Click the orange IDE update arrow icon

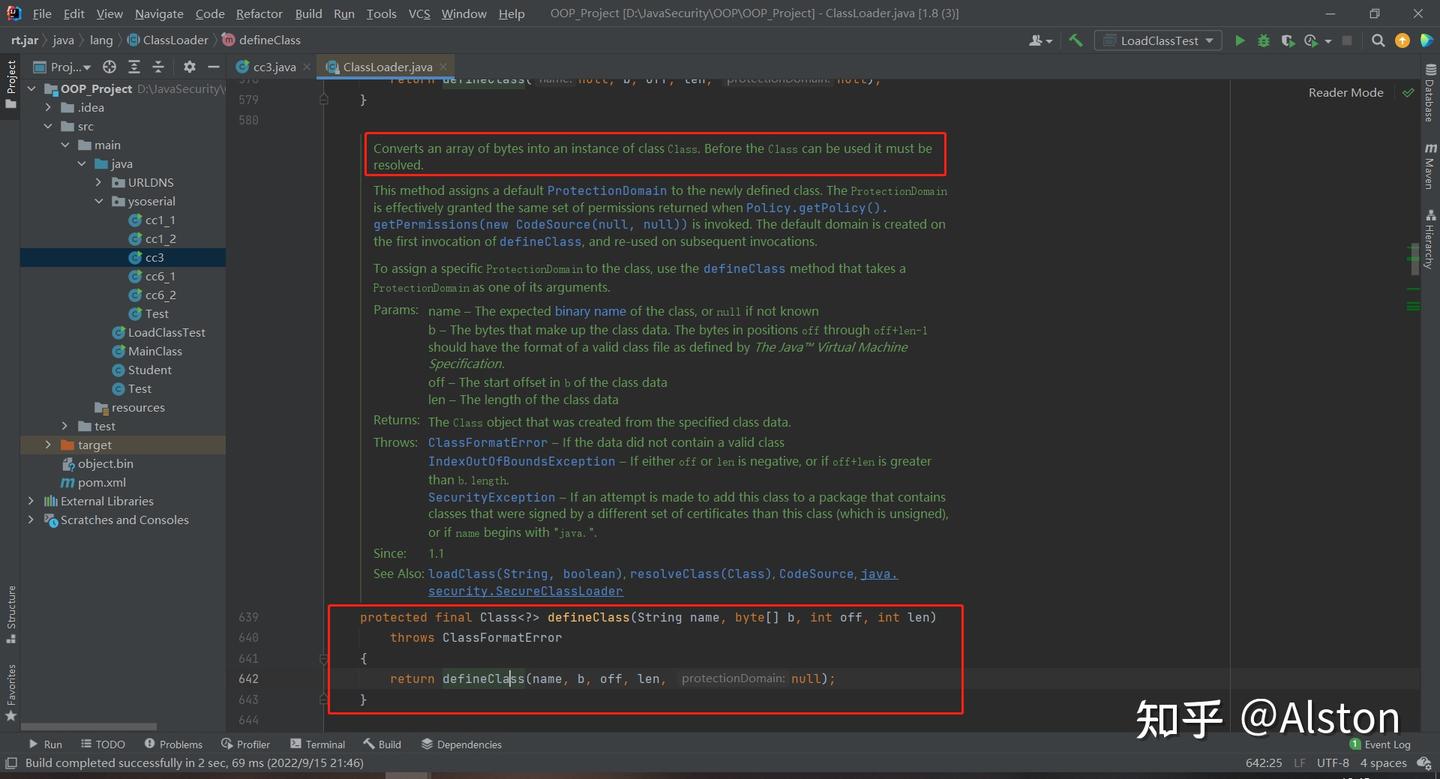pyautogui.click(x=1402, y=41)
